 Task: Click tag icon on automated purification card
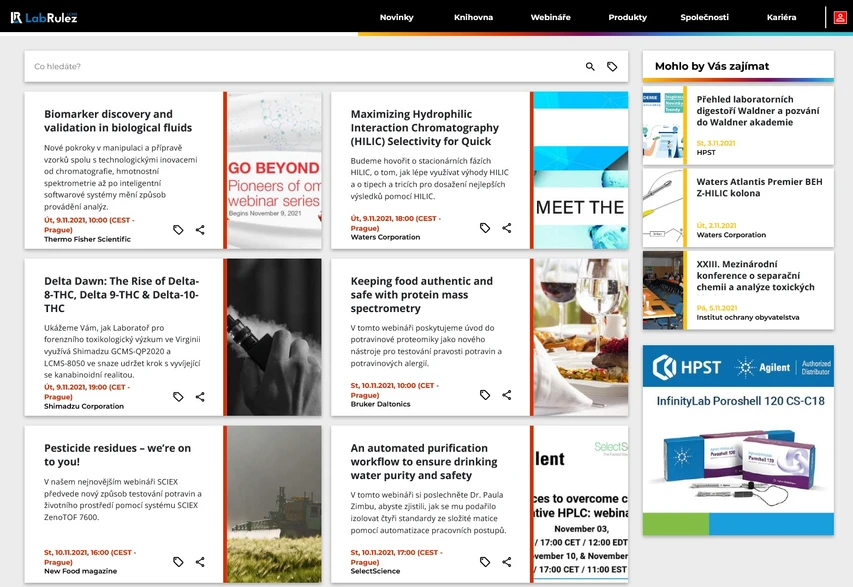click(485, 561)
